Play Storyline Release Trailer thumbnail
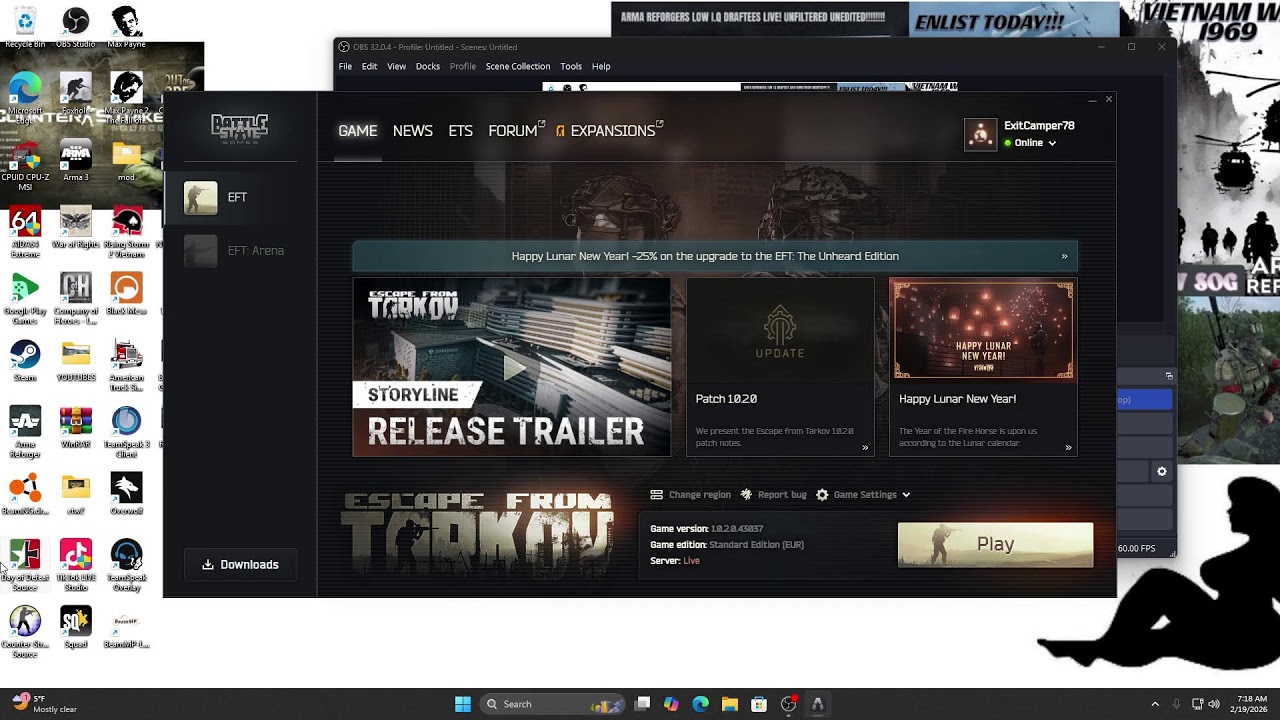The width and height of the screenshot is (1280, 720). click(512, 367)
